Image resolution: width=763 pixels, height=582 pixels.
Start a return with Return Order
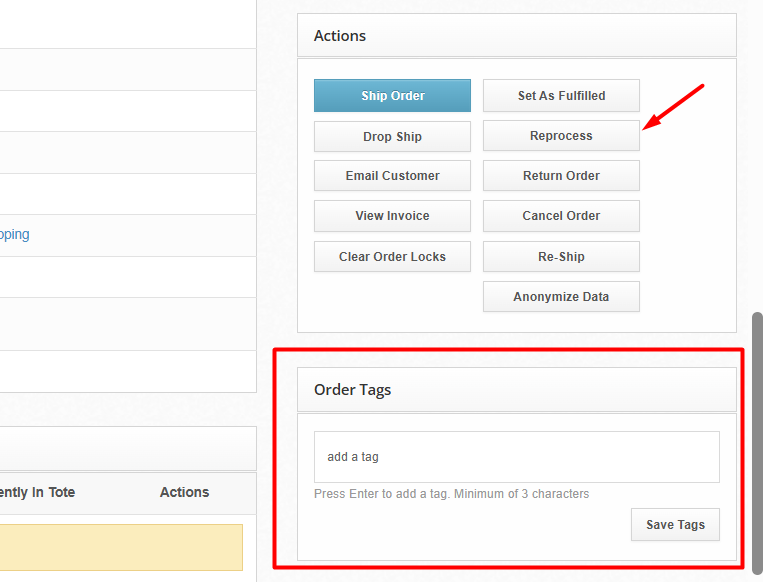[561, 176]
